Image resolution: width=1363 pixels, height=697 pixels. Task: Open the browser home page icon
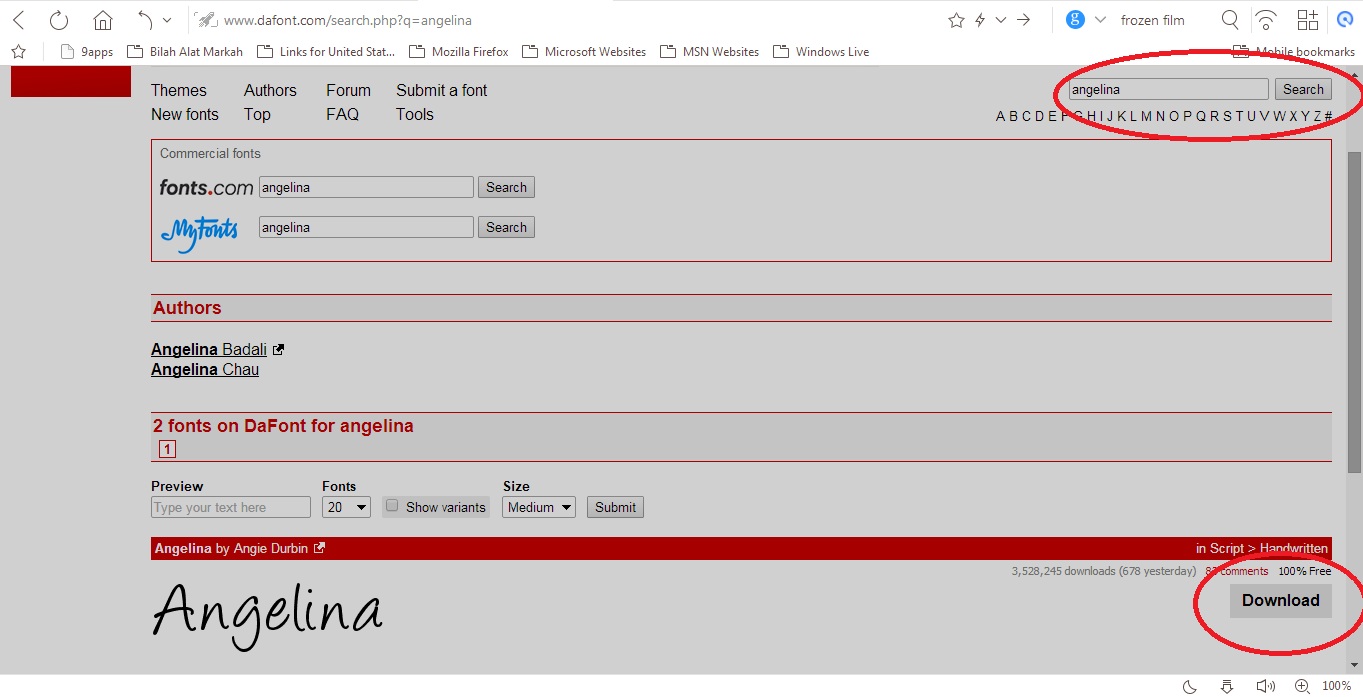pos(102,20)
